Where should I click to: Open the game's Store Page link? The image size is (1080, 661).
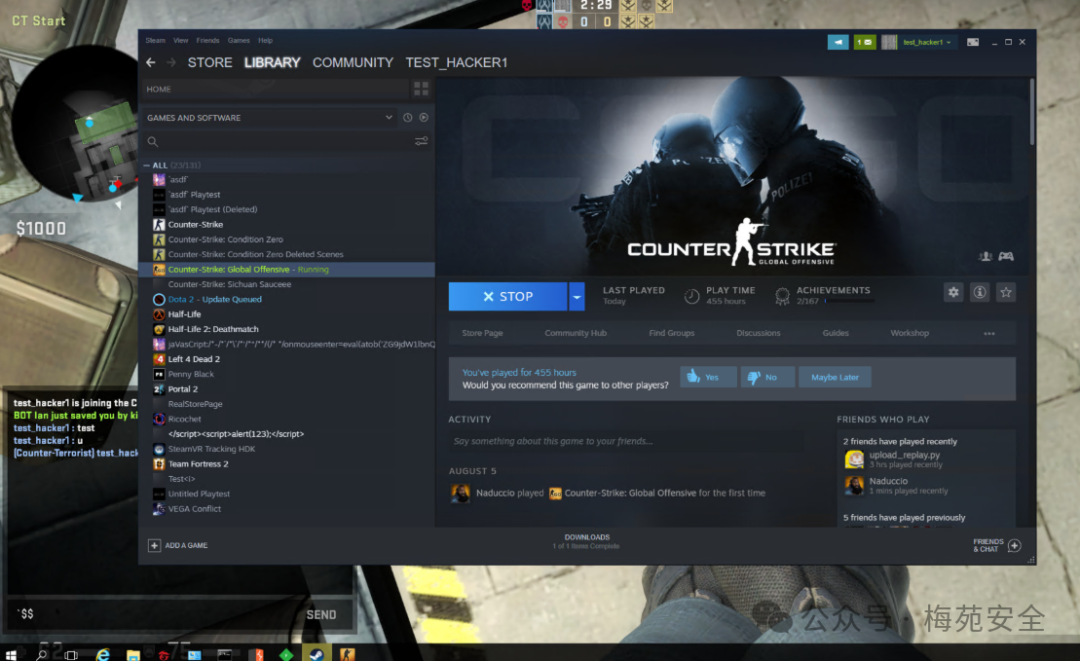[x=482, y=333]
